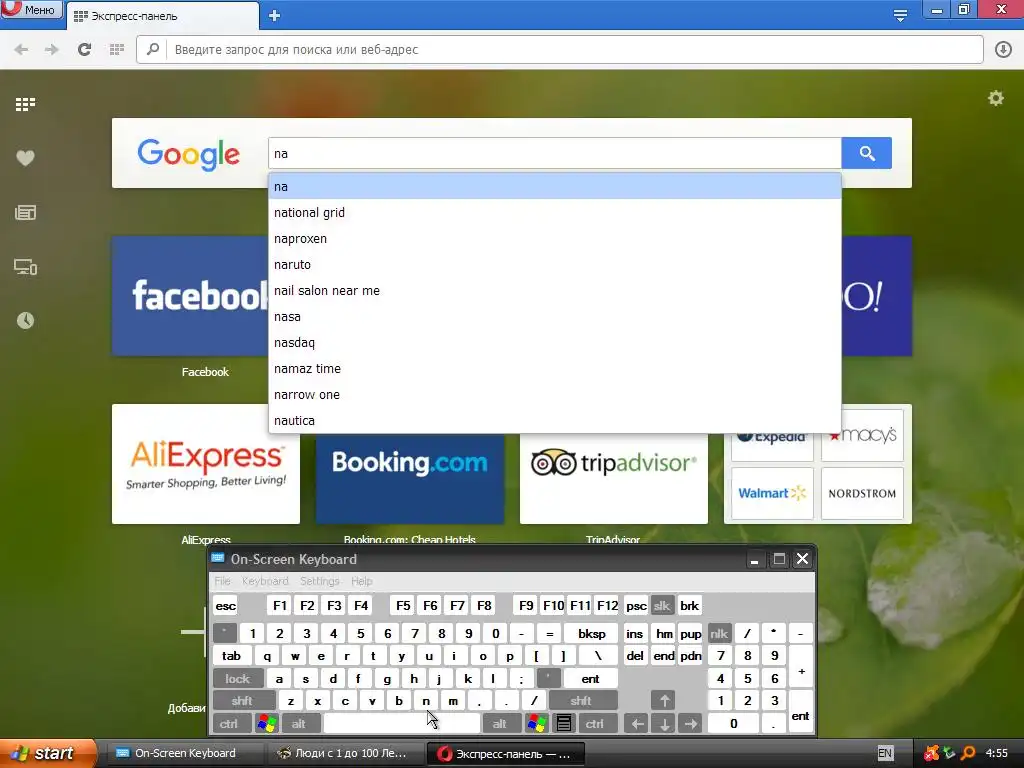Image resolution: width=1024 pixels, height=768 pixels.
Task: Open the Facebook speed dial tile
Action: coord(190,296)
